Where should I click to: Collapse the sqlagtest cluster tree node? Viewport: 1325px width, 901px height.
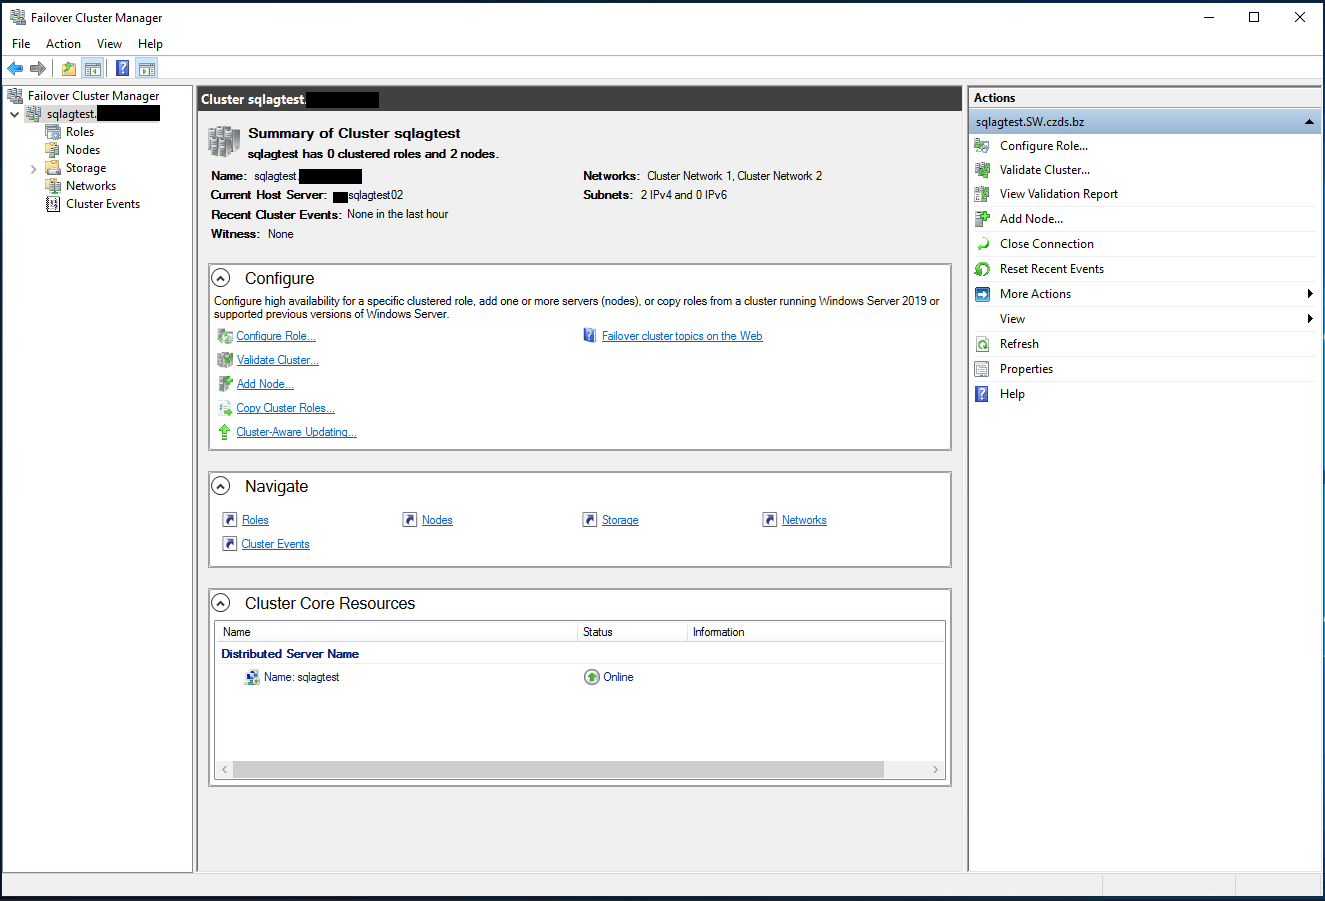15,114
